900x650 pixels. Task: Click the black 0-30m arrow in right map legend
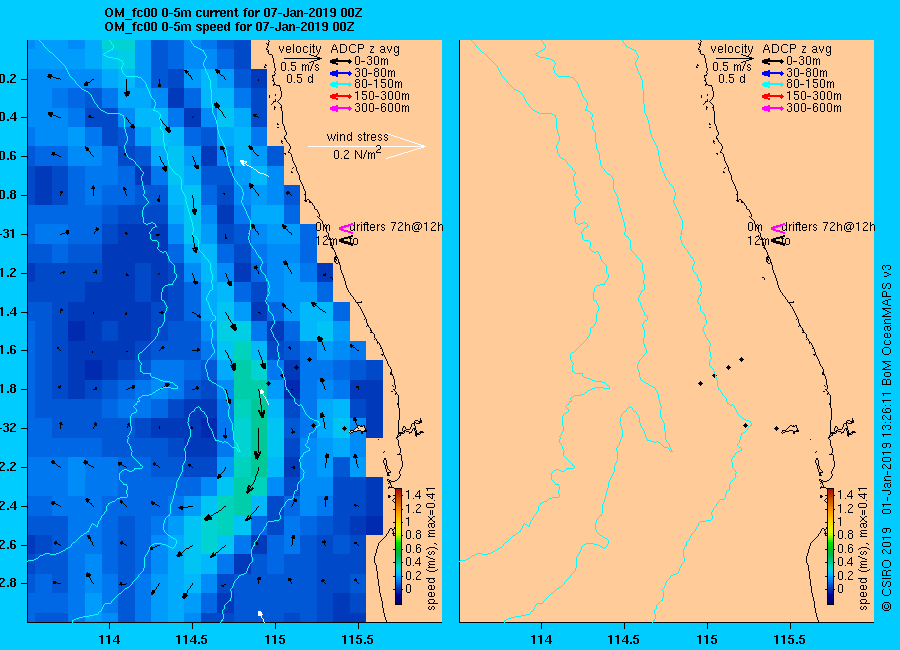pos(773,61)
